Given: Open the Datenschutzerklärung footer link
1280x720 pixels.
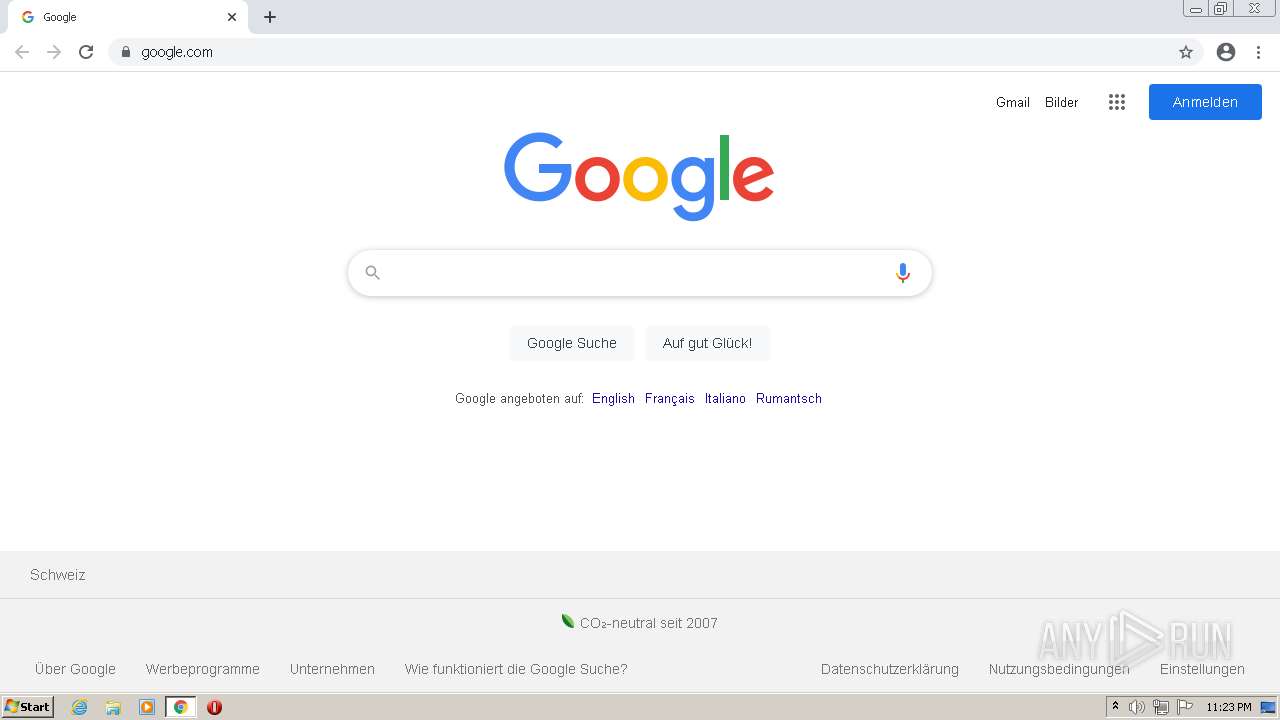Looking at the screenshot, I should [x=890, y=669].
